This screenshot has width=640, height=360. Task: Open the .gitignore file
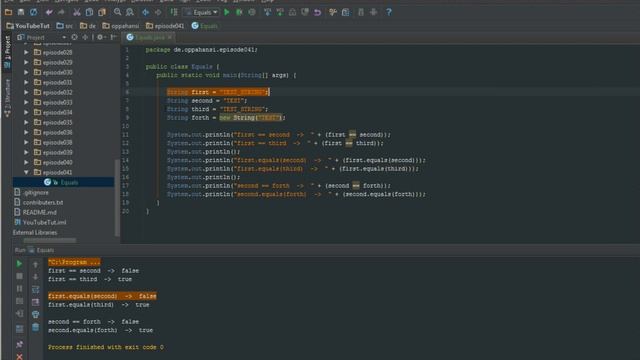(x=31, y=192)
